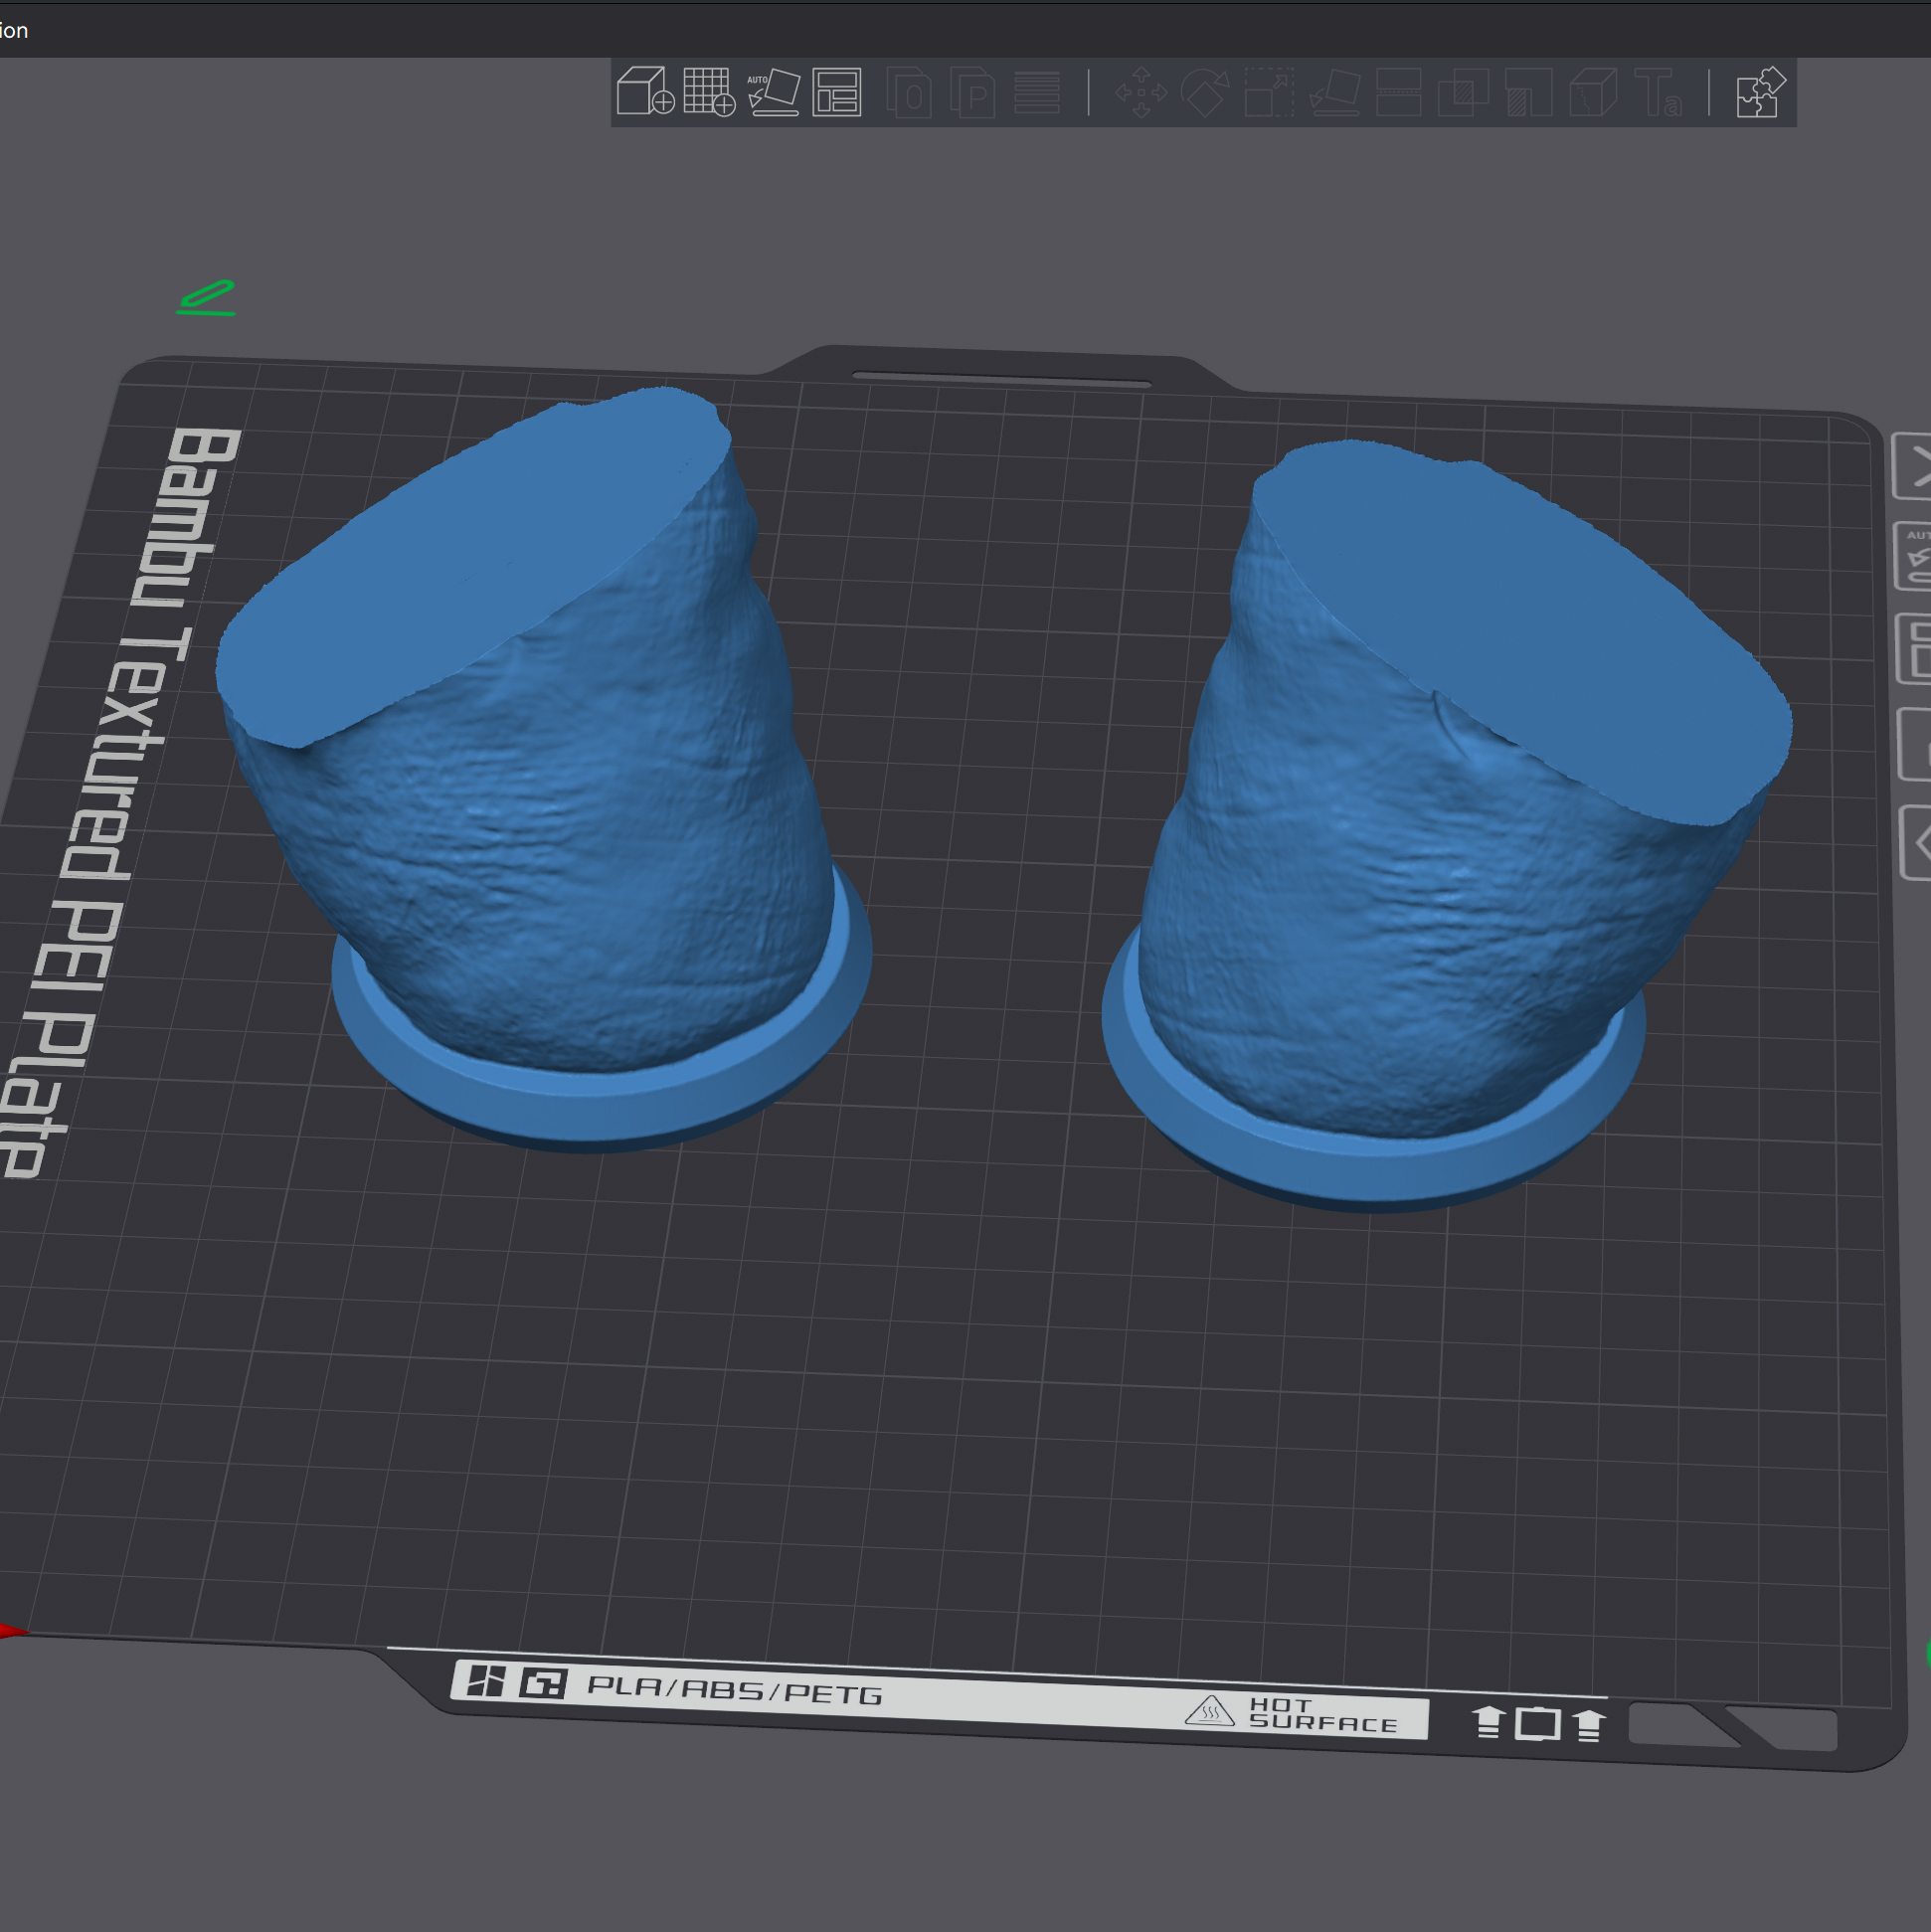Viewport: 1931px width, 1932px height.
Task: Toggle the Split to objects icon
Action: tap(908, 93)
